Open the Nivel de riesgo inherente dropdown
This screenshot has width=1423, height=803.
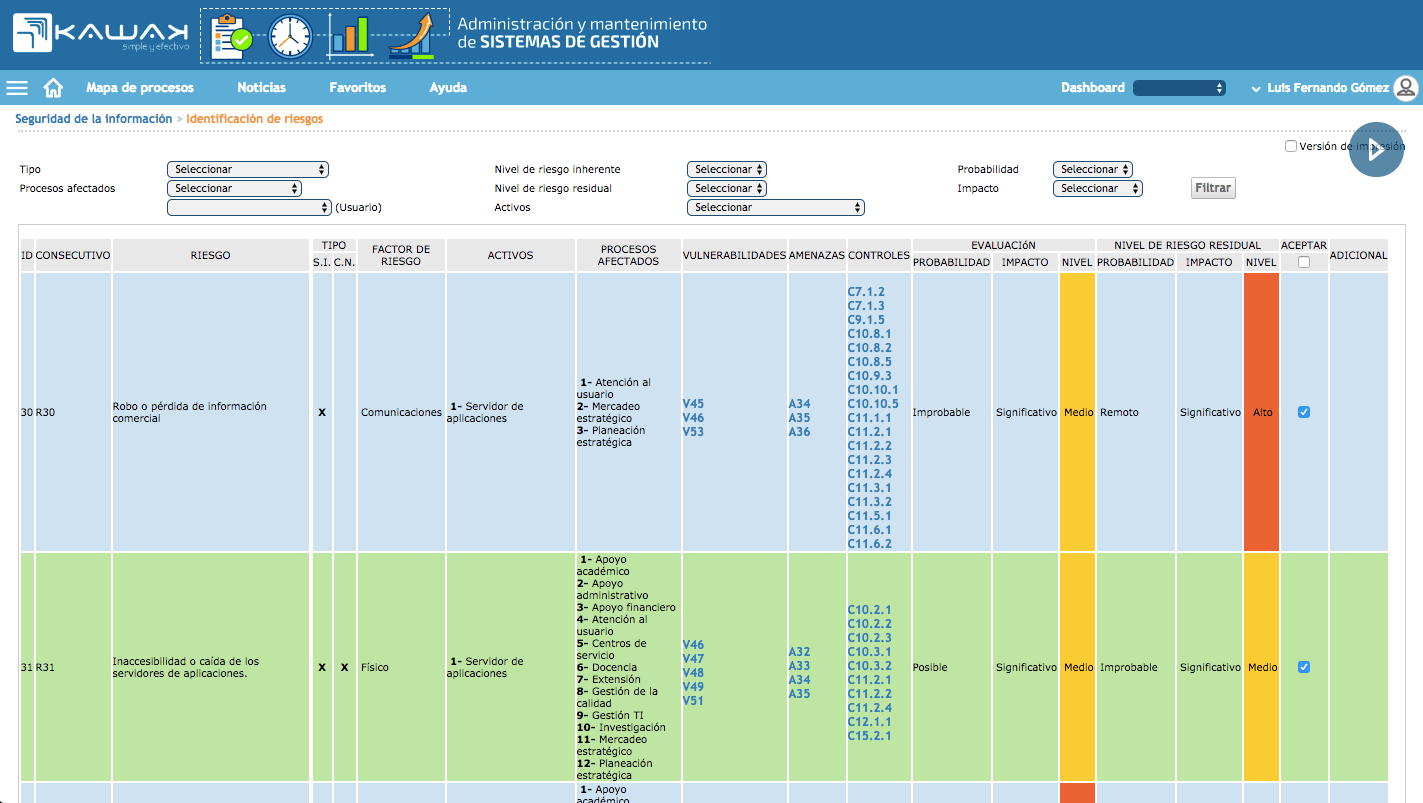pyautogui.click(x=727, y=169)
